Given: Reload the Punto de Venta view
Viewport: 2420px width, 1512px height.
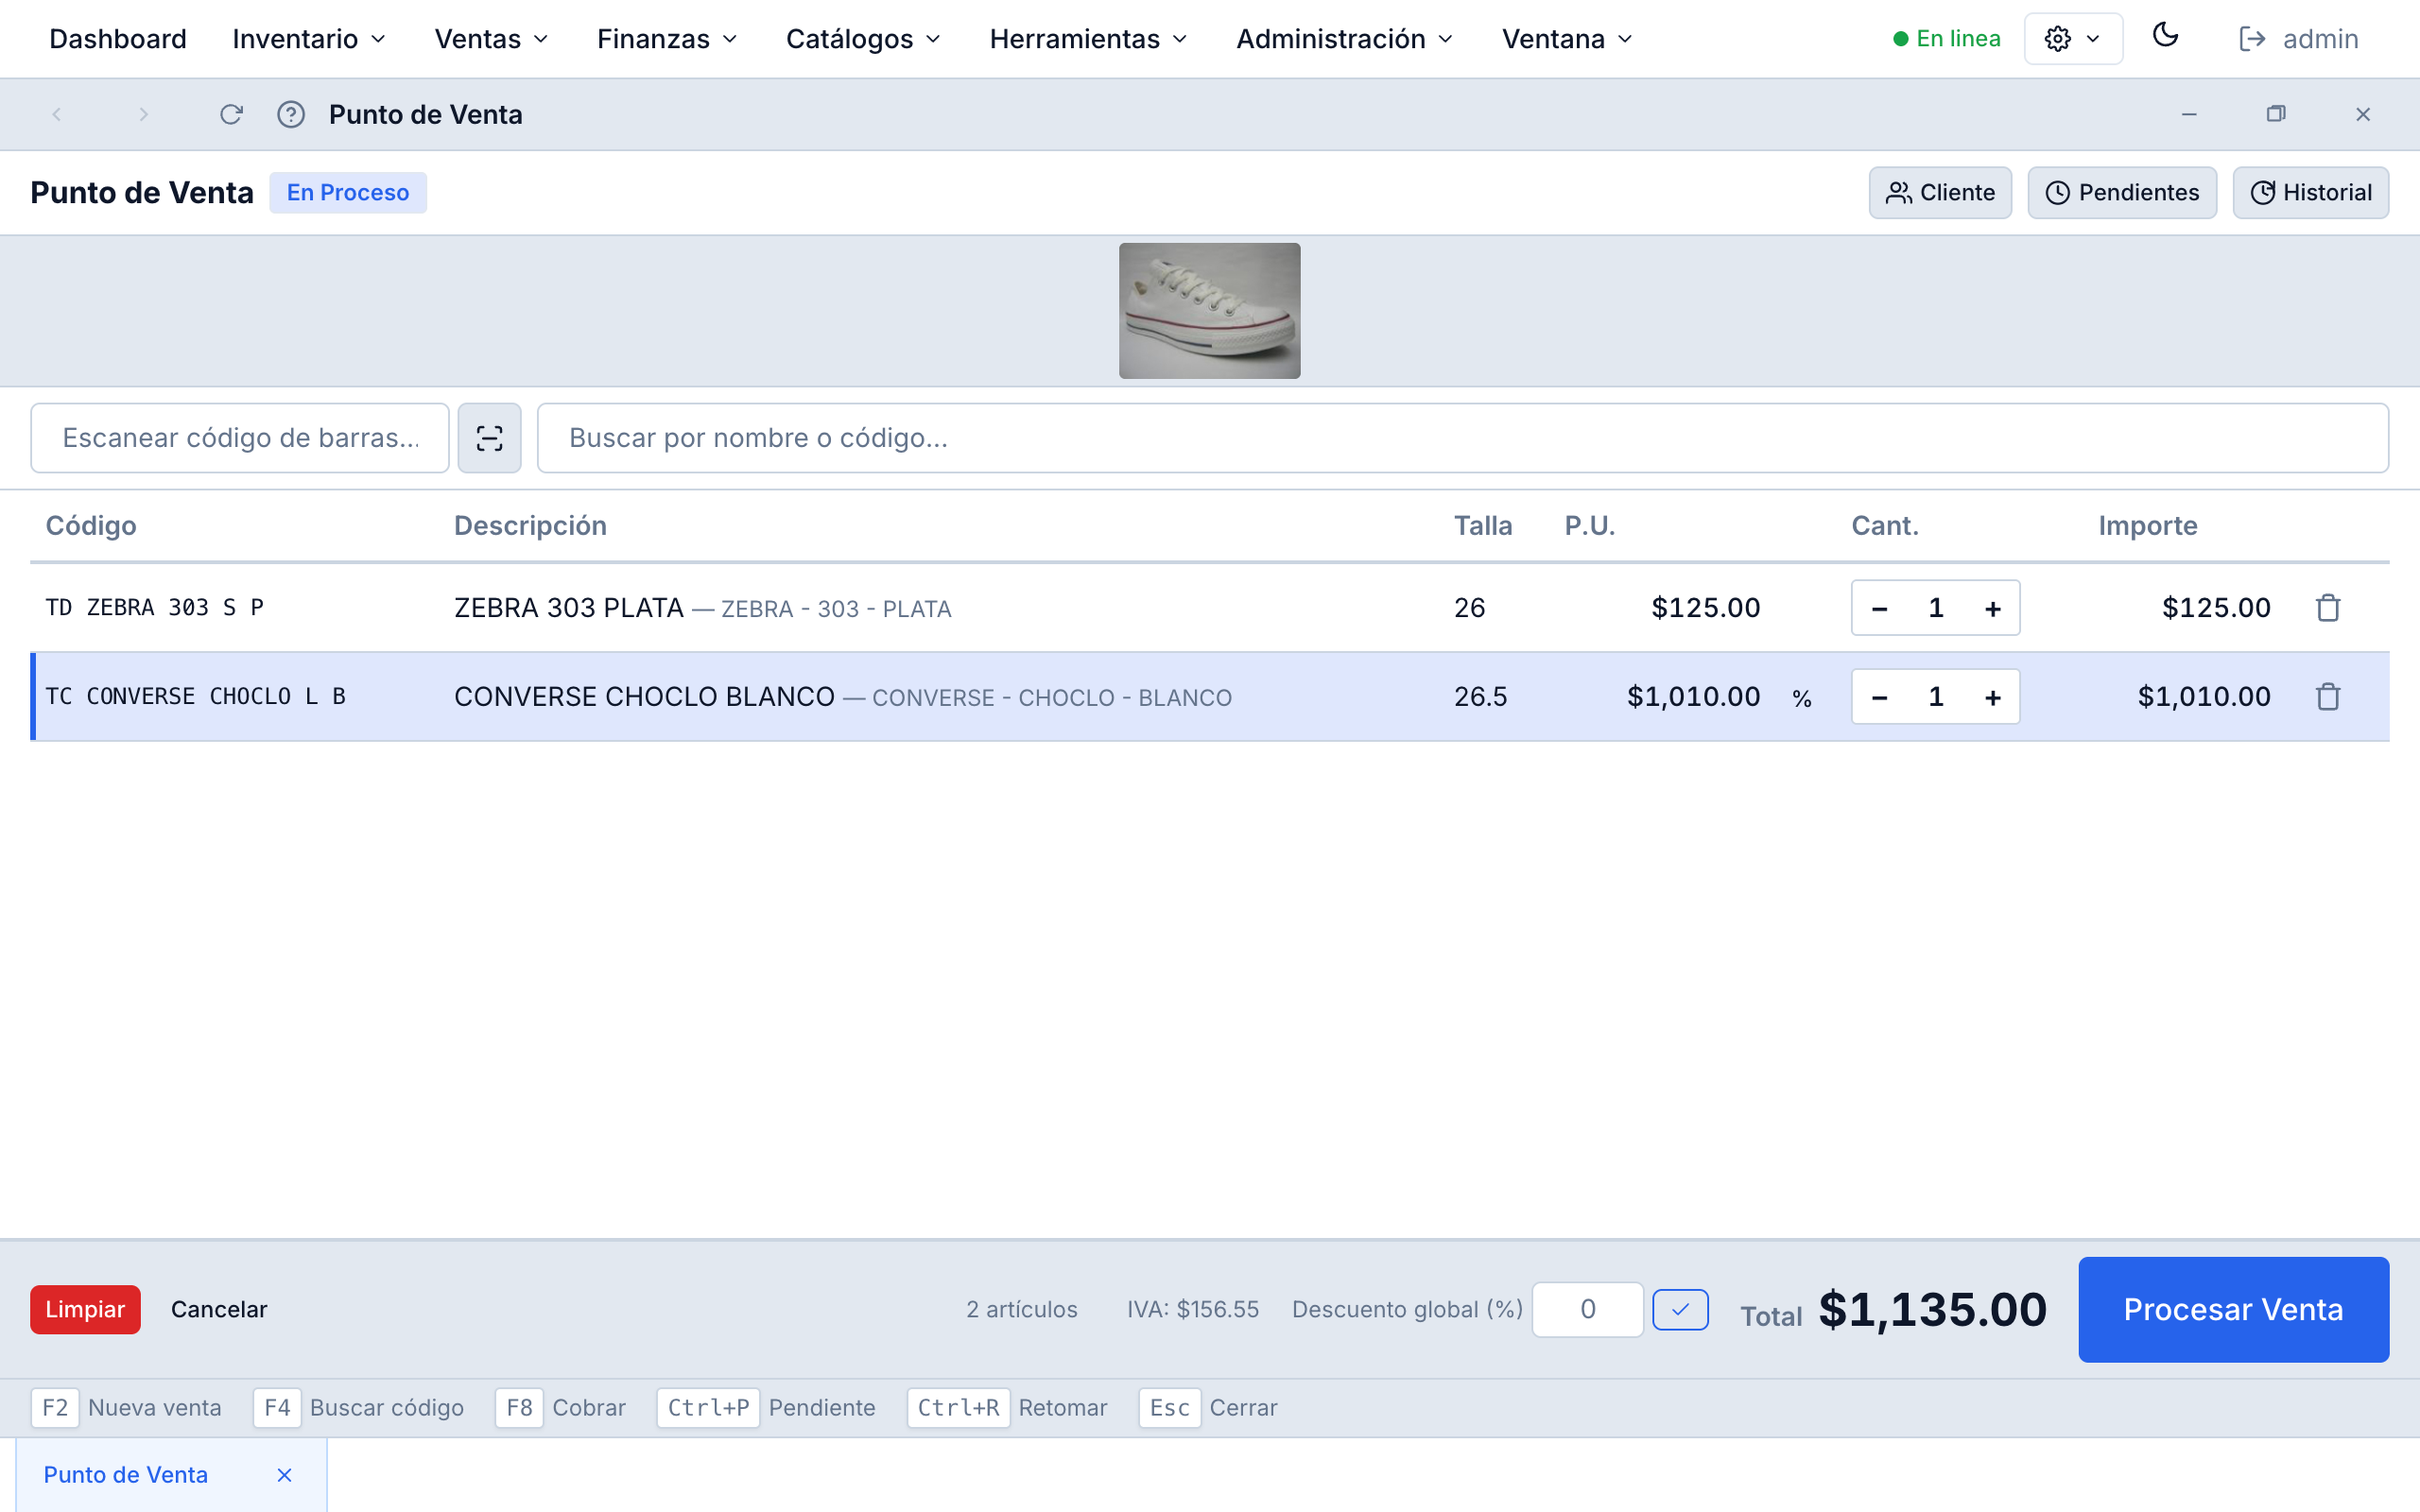Looking at the screenshot, I should point(231,114).
